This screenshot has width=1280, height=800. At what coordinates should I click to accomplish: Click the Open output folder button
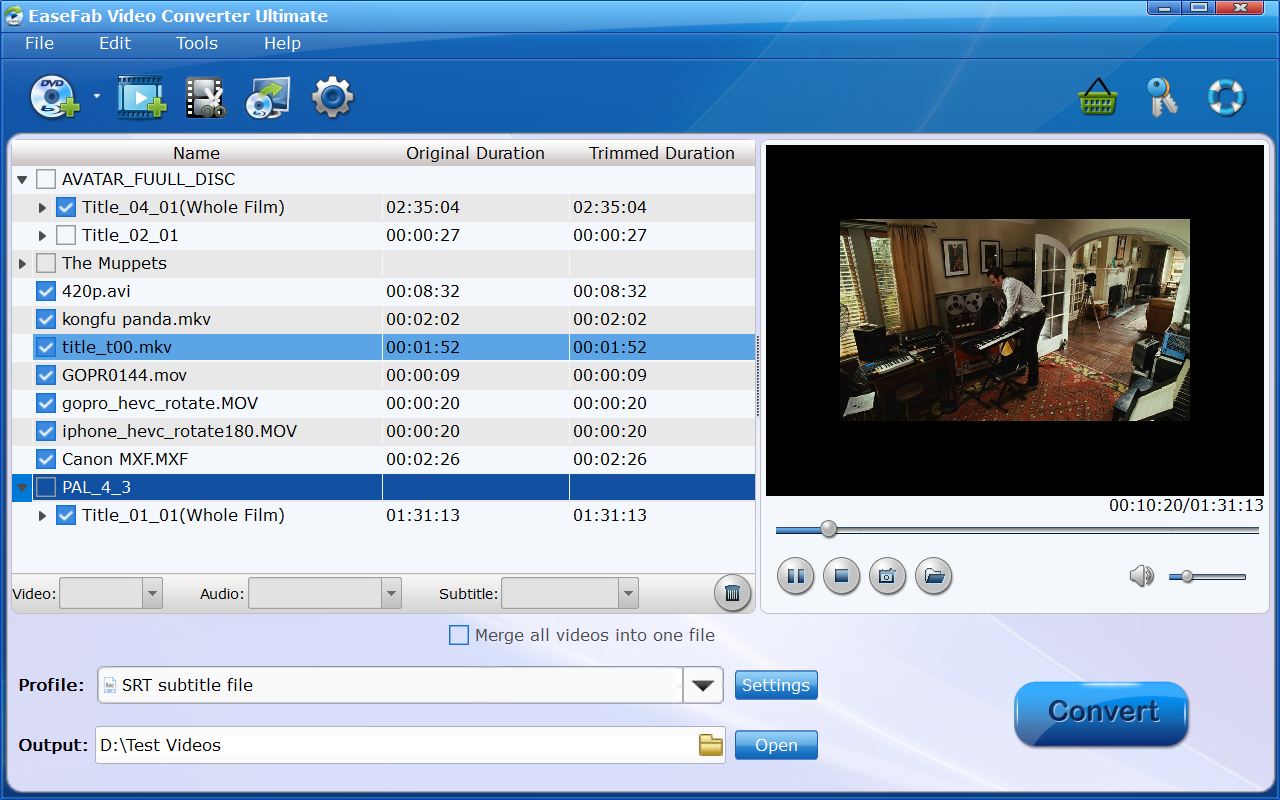tap(776, 745)
